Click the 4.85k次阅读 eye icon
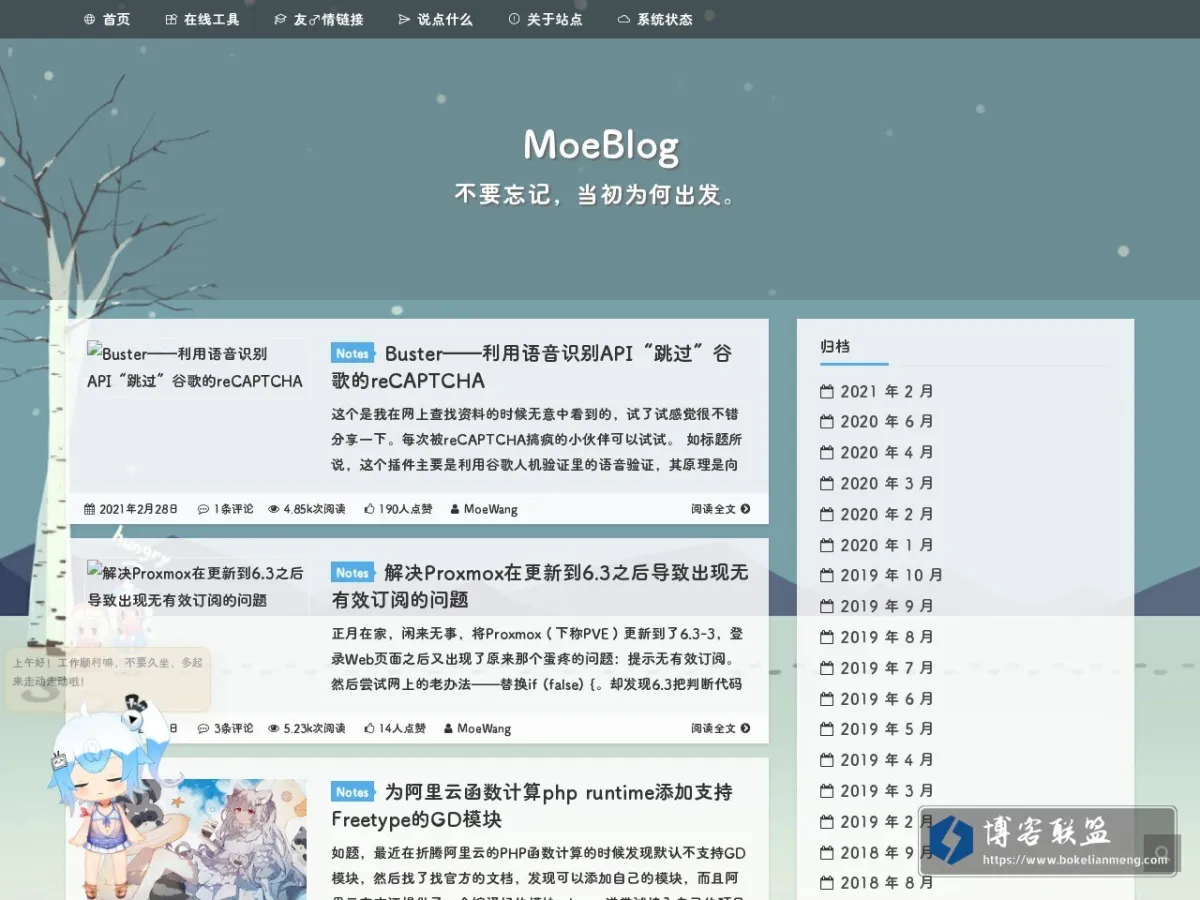Image resolution: width=1200 pixels, height=900 pixels. (x=274, y=509)
